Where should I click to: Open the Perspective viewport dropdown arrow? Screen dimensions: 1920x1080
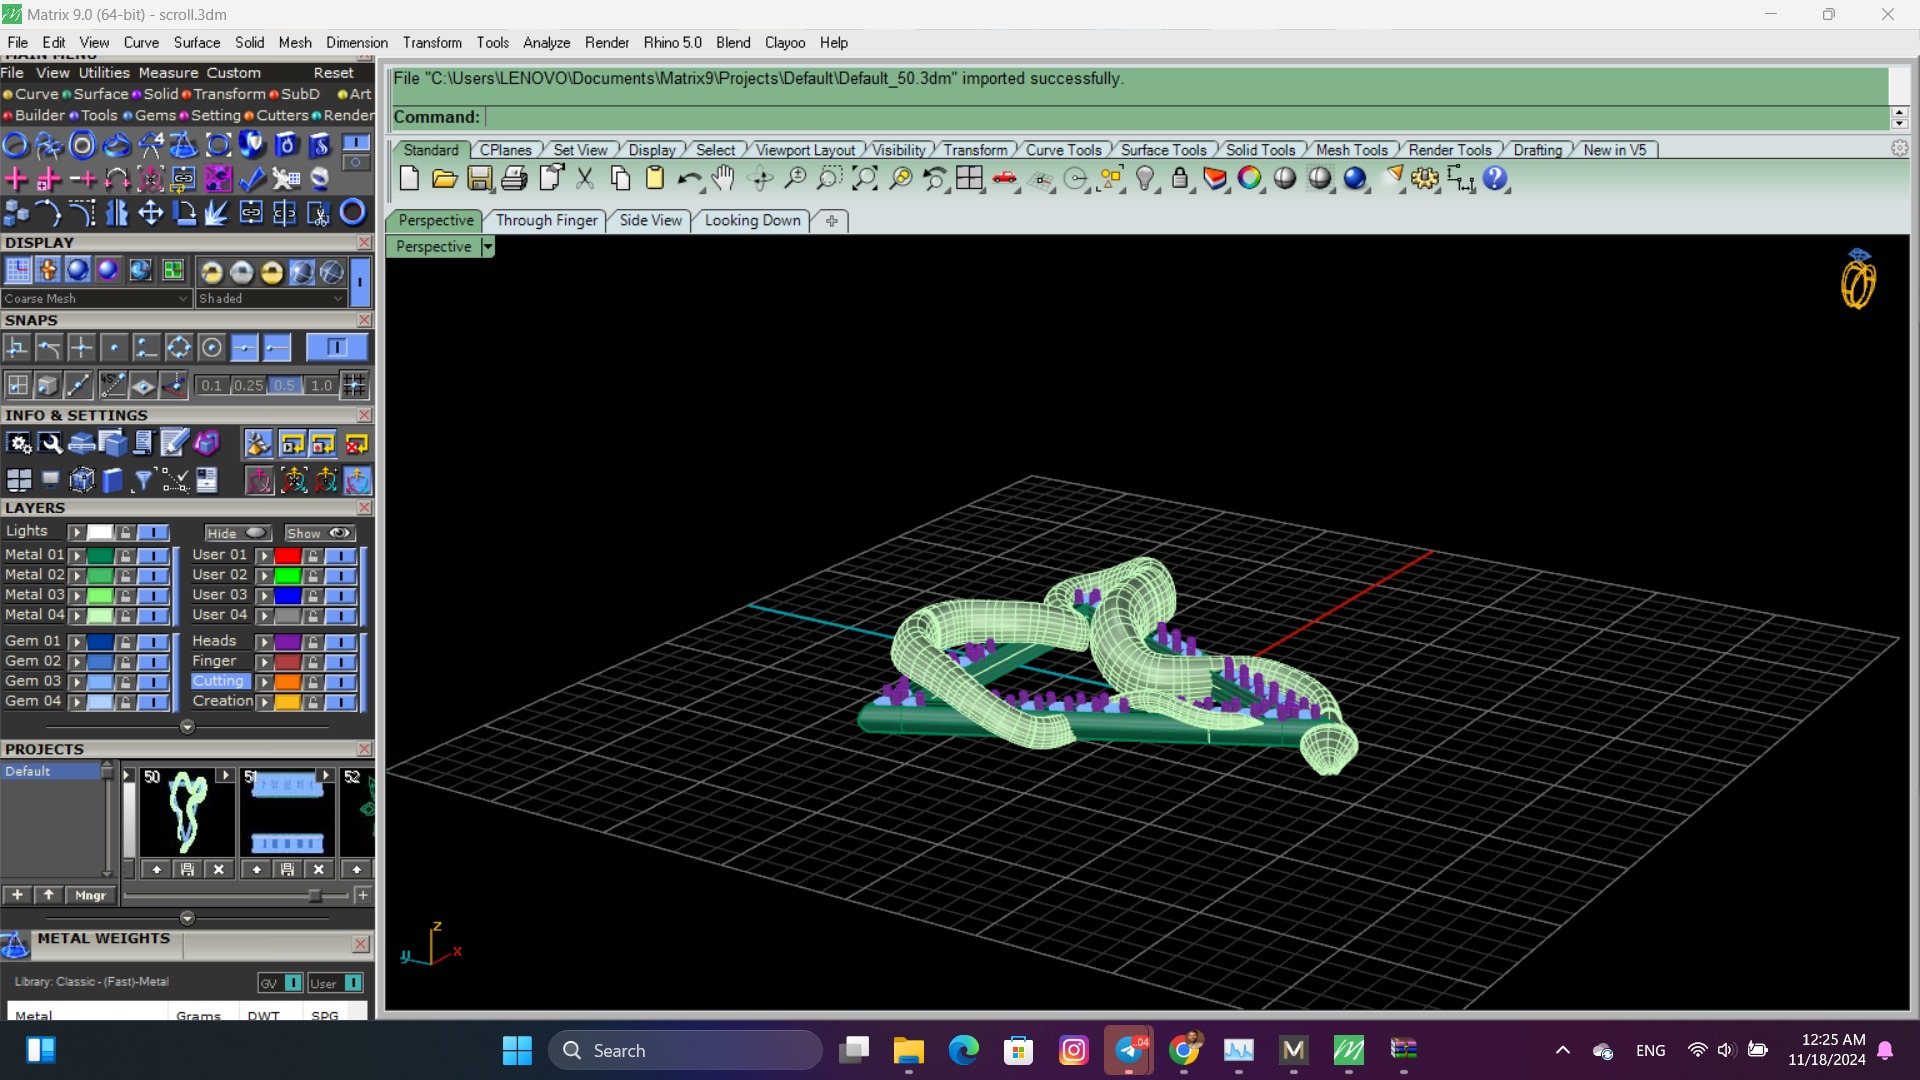[x=488, y=247]
